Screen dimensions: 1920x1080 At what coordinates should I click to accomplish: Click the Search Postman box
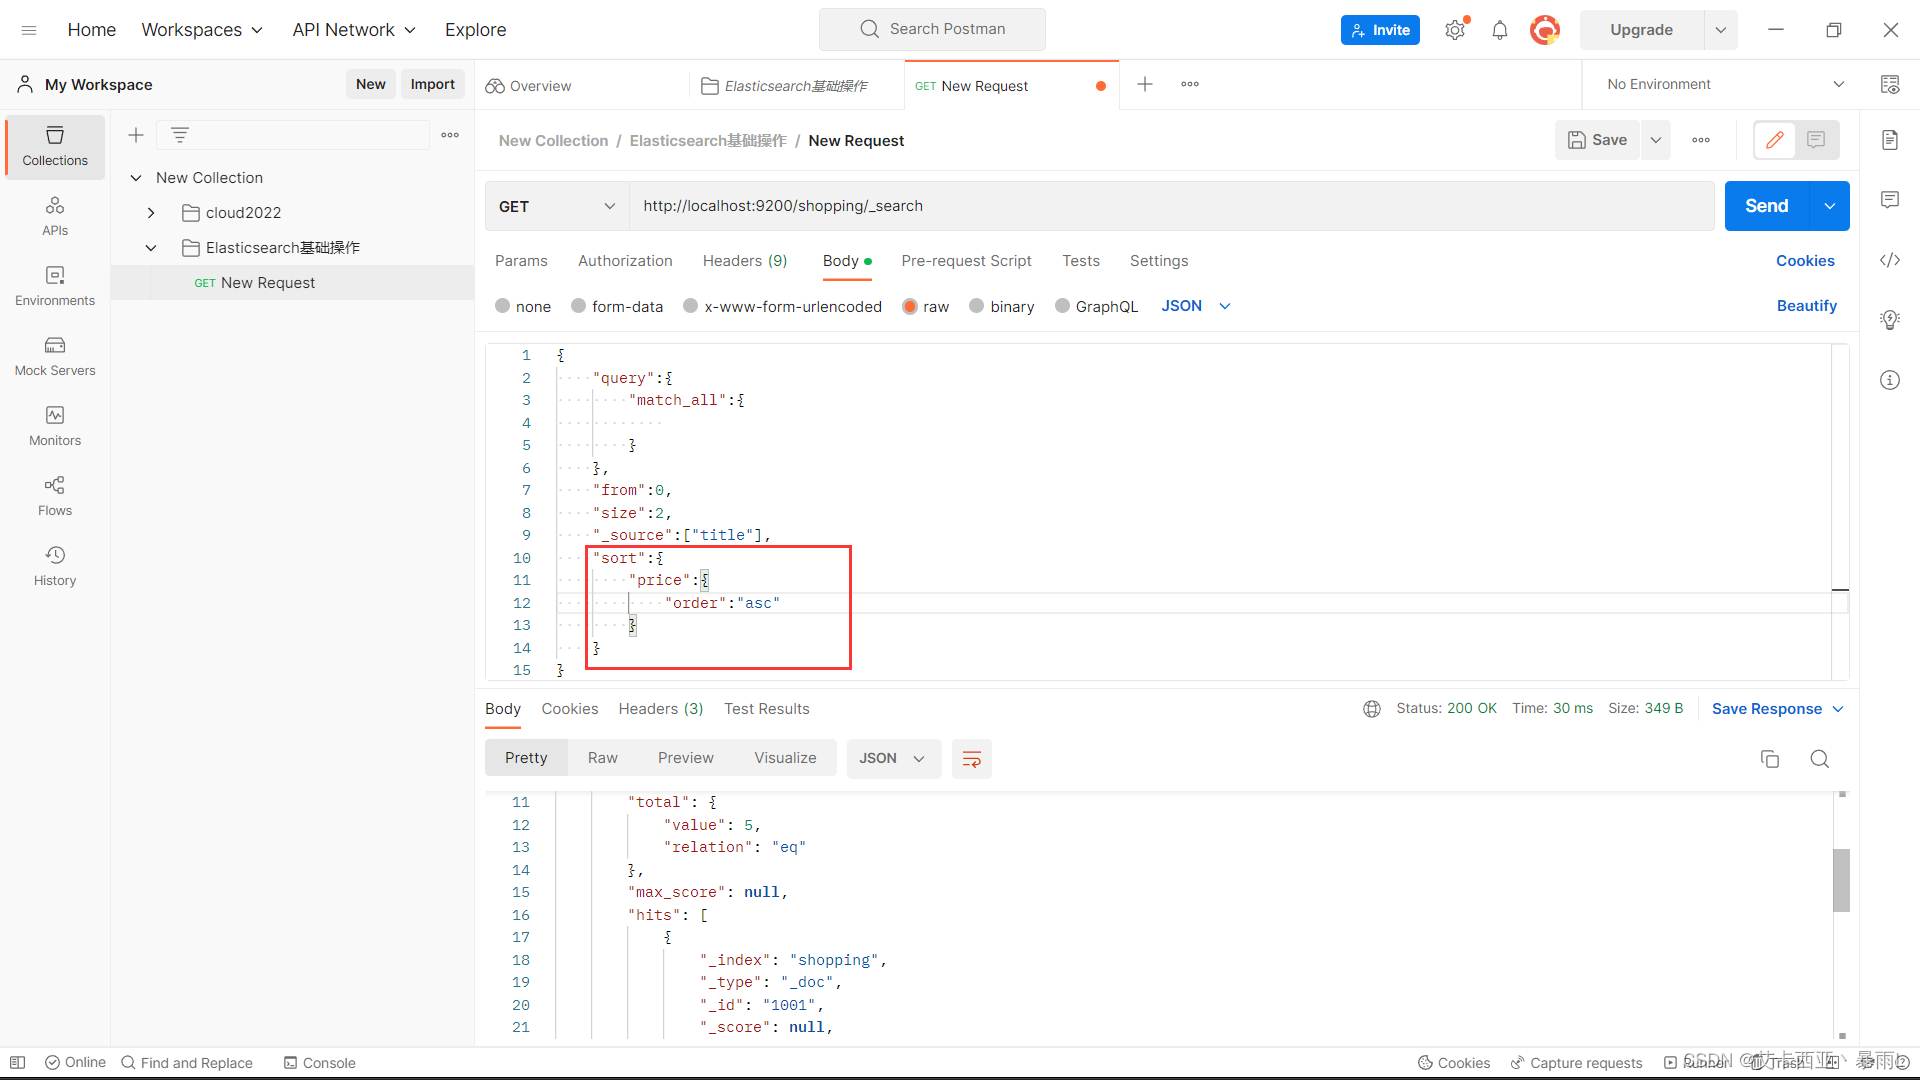click(x=932, y=29)
